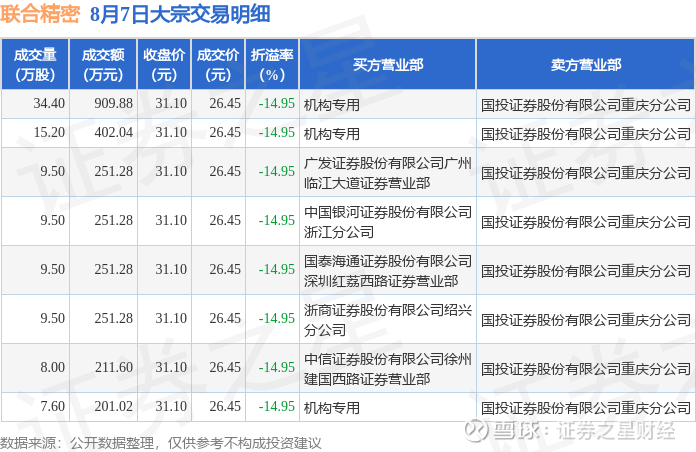Select the 收盘价(元) column header
The image size is (696, 452).
[x=164, y=64]
